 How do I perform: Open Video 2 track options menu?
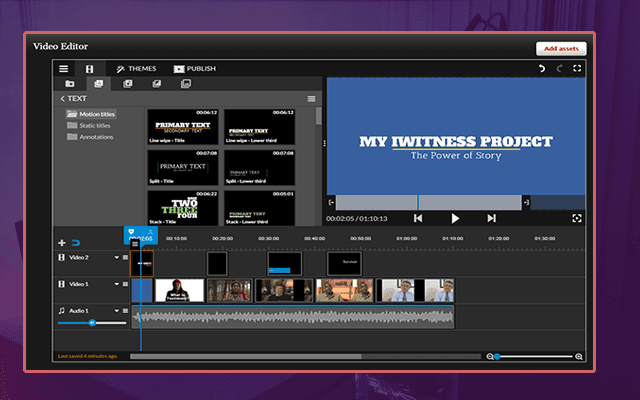pos(125,258)
